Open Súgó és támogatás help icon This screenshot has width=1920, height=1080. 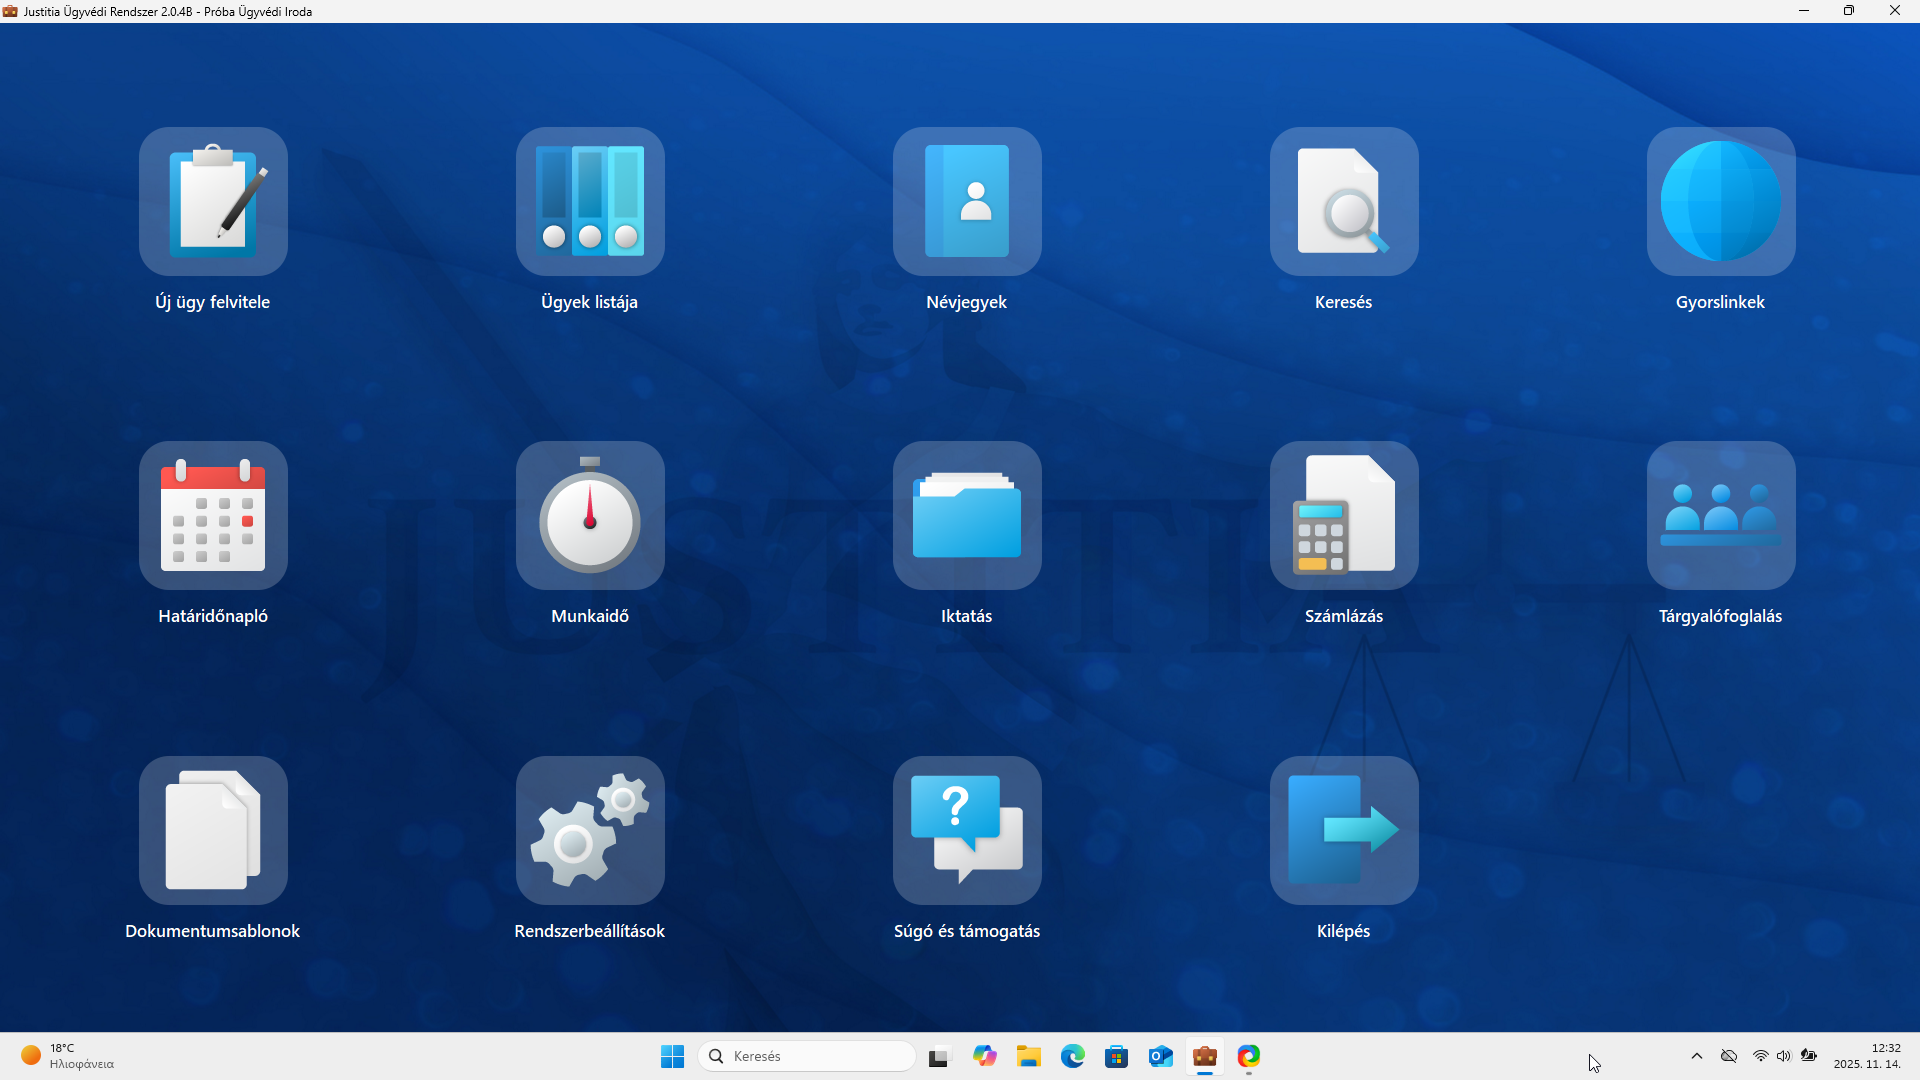pyautogui.click(x=967, y=830)
